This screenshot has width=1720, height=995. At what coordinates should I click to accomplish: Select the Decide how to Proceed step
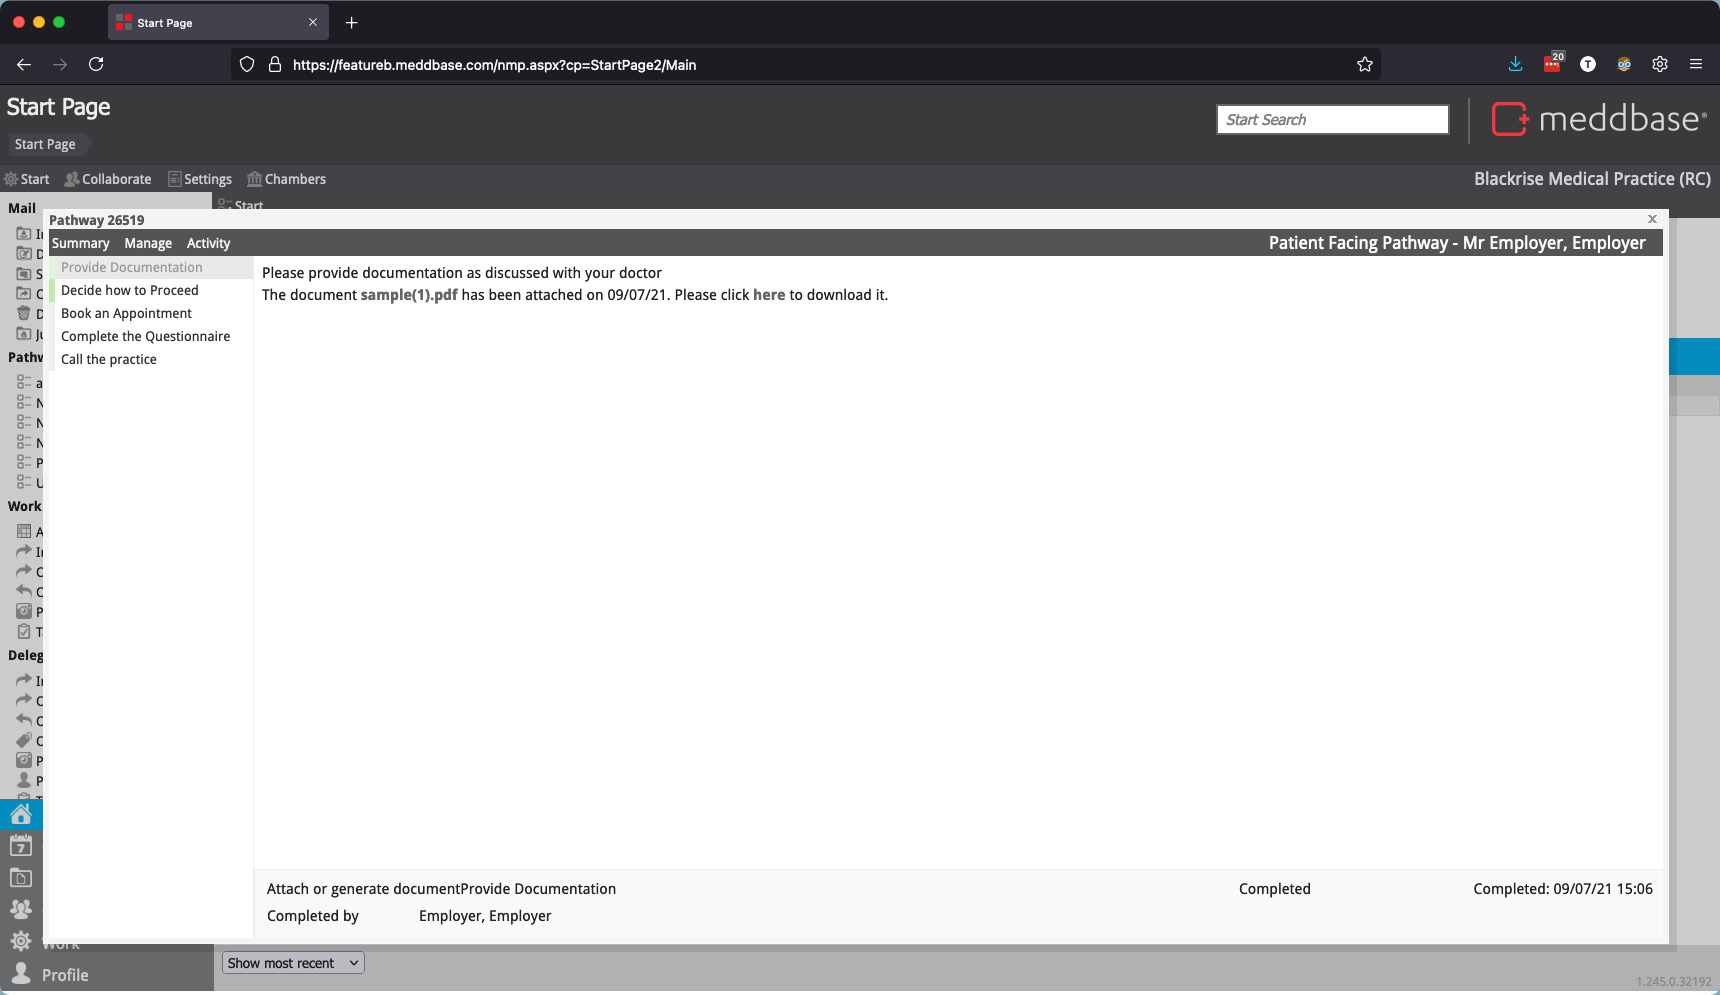pyautogui.click(x=130, y=290)
